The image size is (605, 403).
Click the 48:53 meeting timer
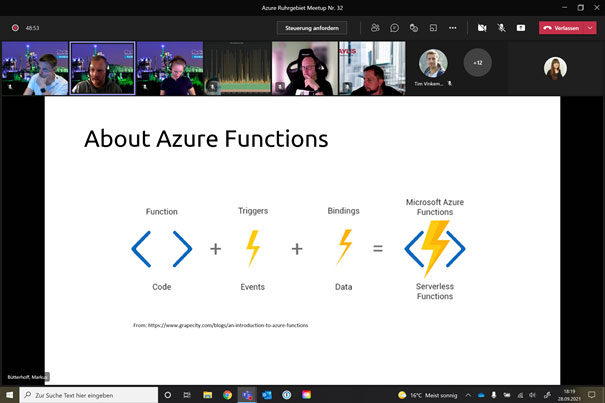pyautogui.click(x=32, y=28)
